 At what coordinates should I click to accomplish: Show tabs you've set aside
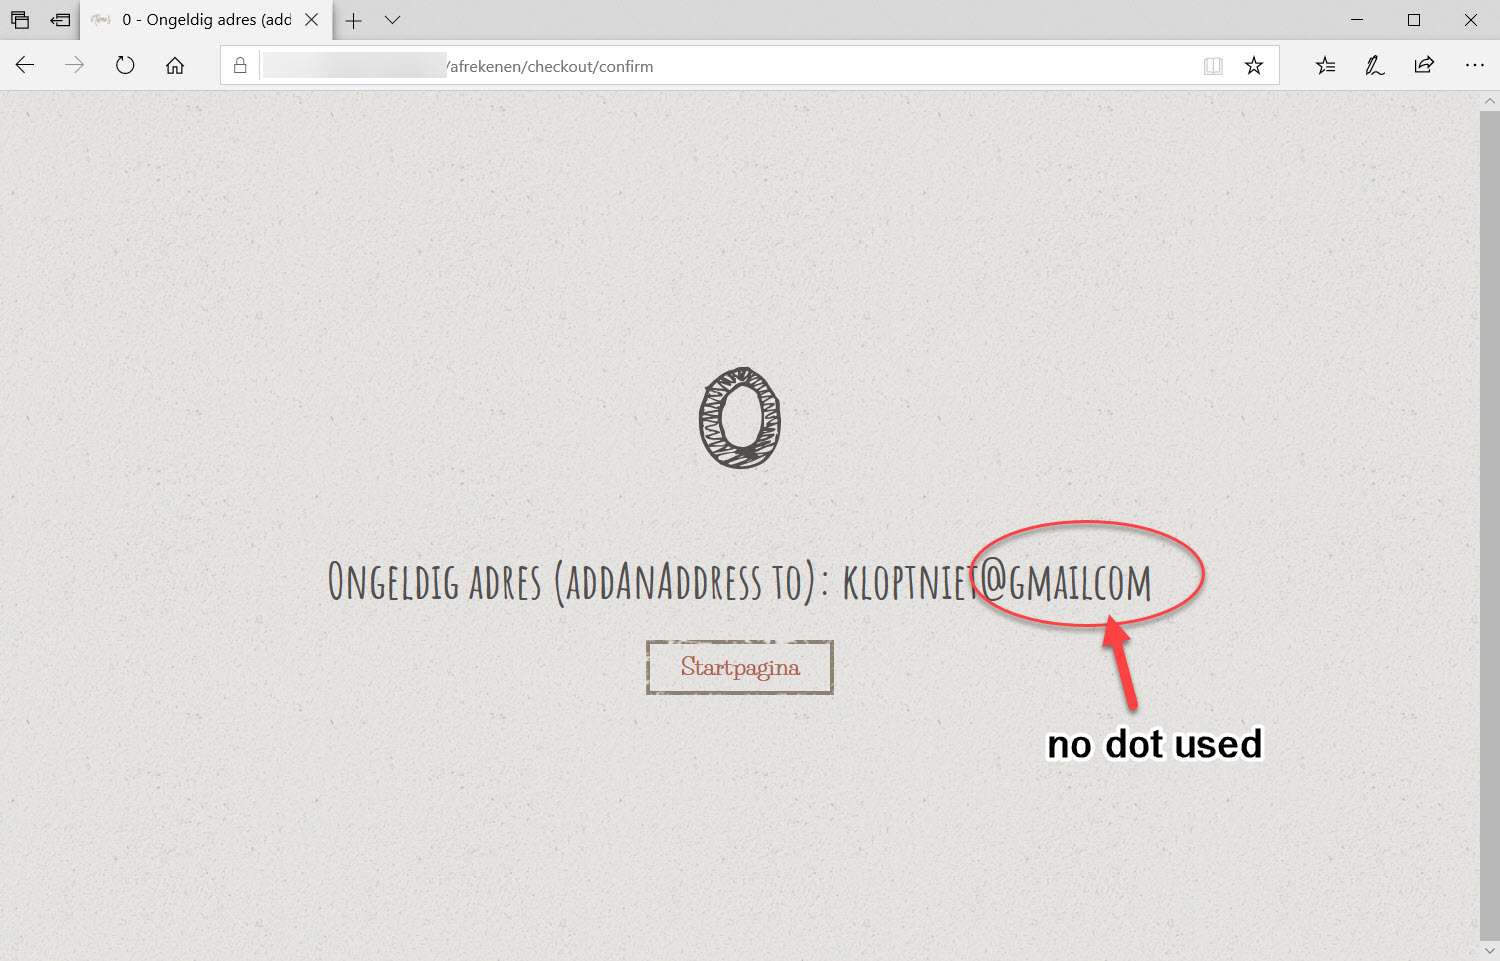pyautogui.click(x=20, y=20)
